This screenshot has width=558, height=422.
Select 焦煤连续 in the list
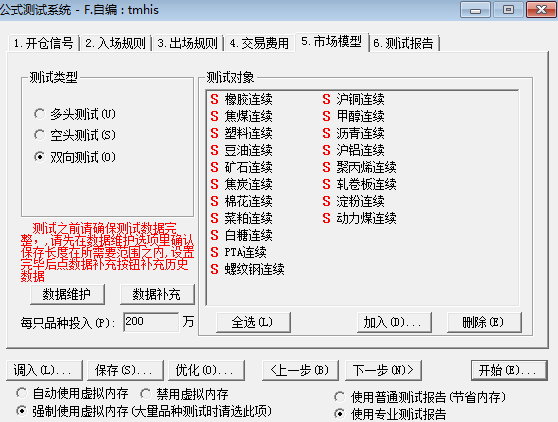click(x=248, y=116)
